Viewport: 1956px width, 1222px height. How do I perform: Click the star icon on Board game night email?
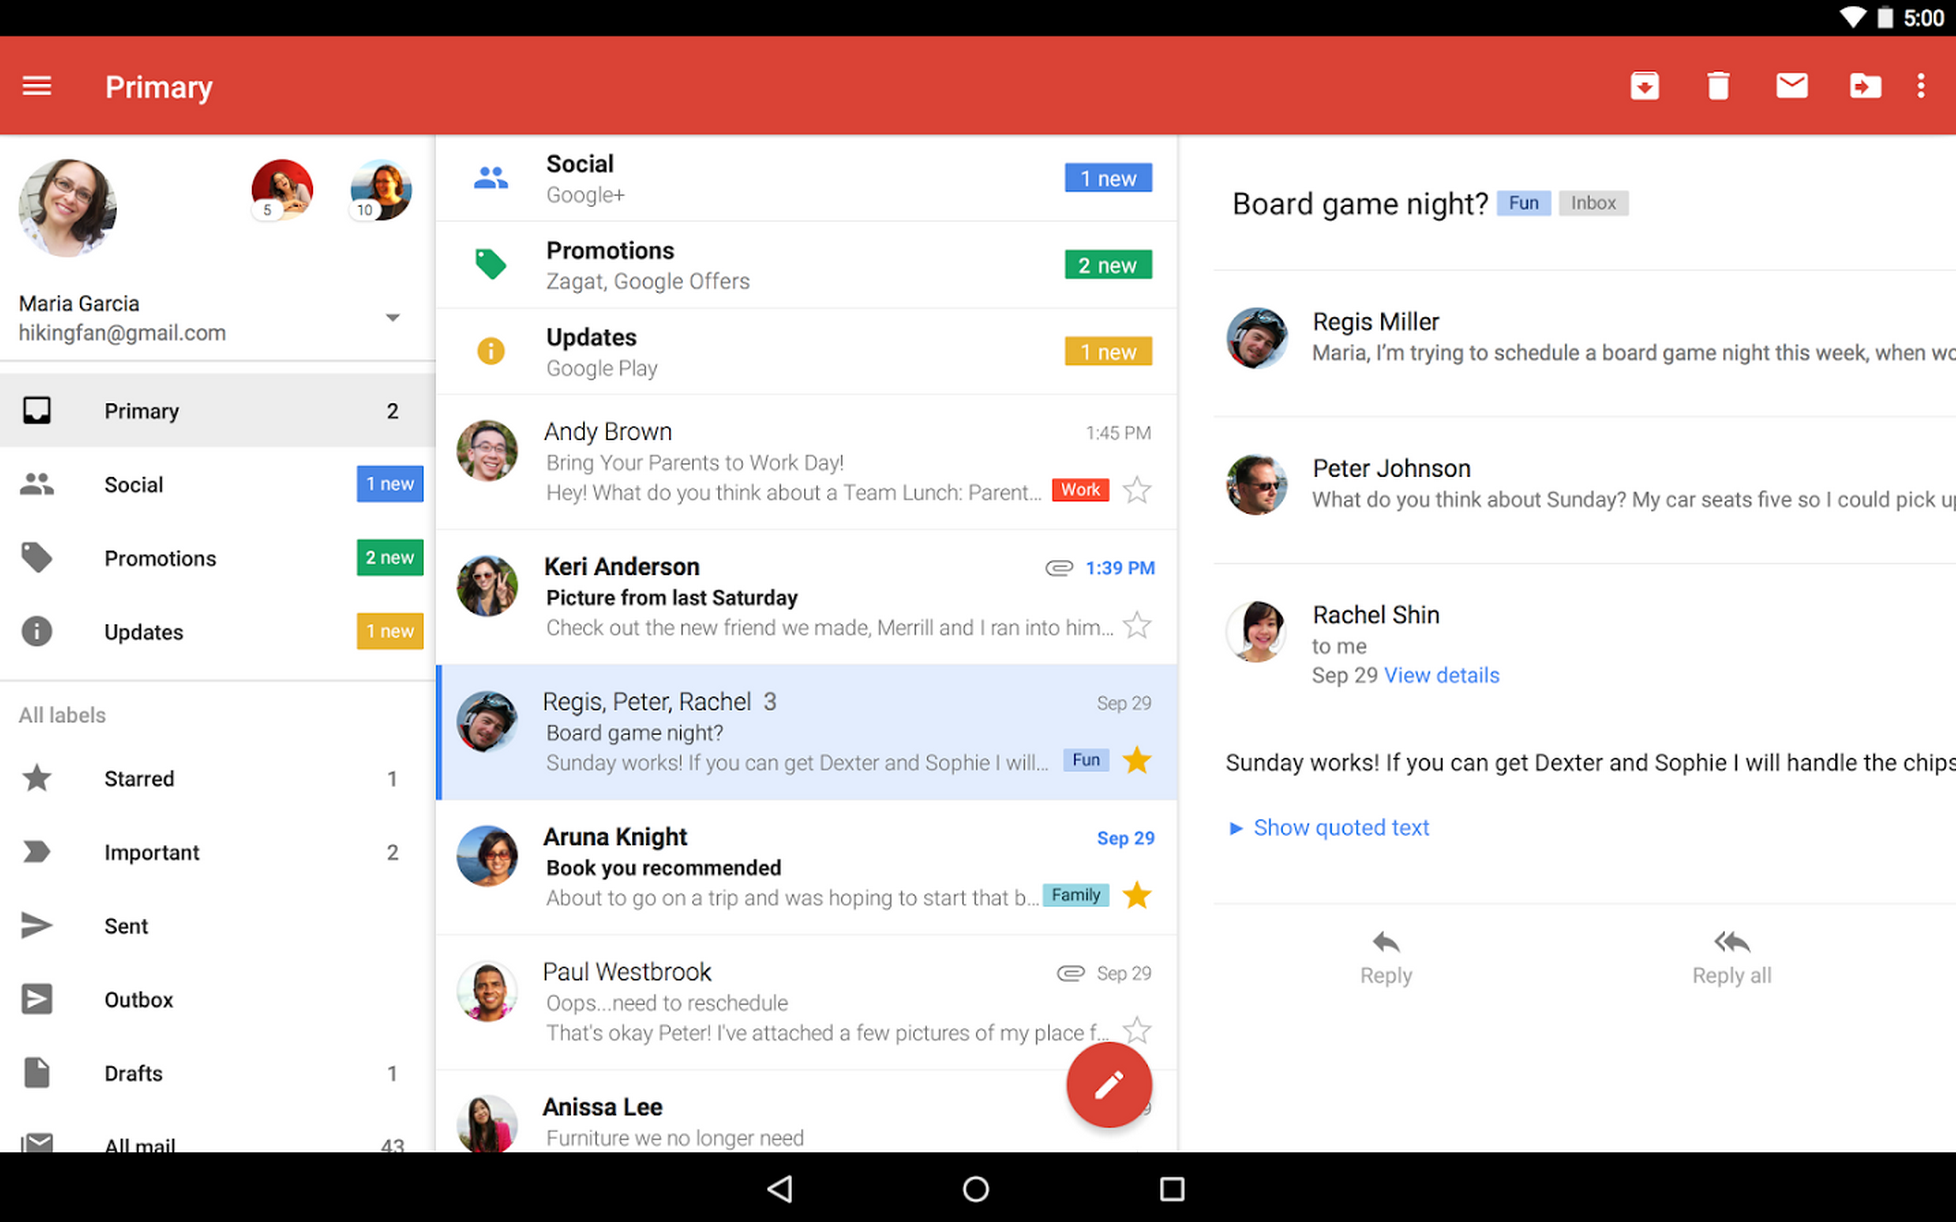pos(1137,760)
